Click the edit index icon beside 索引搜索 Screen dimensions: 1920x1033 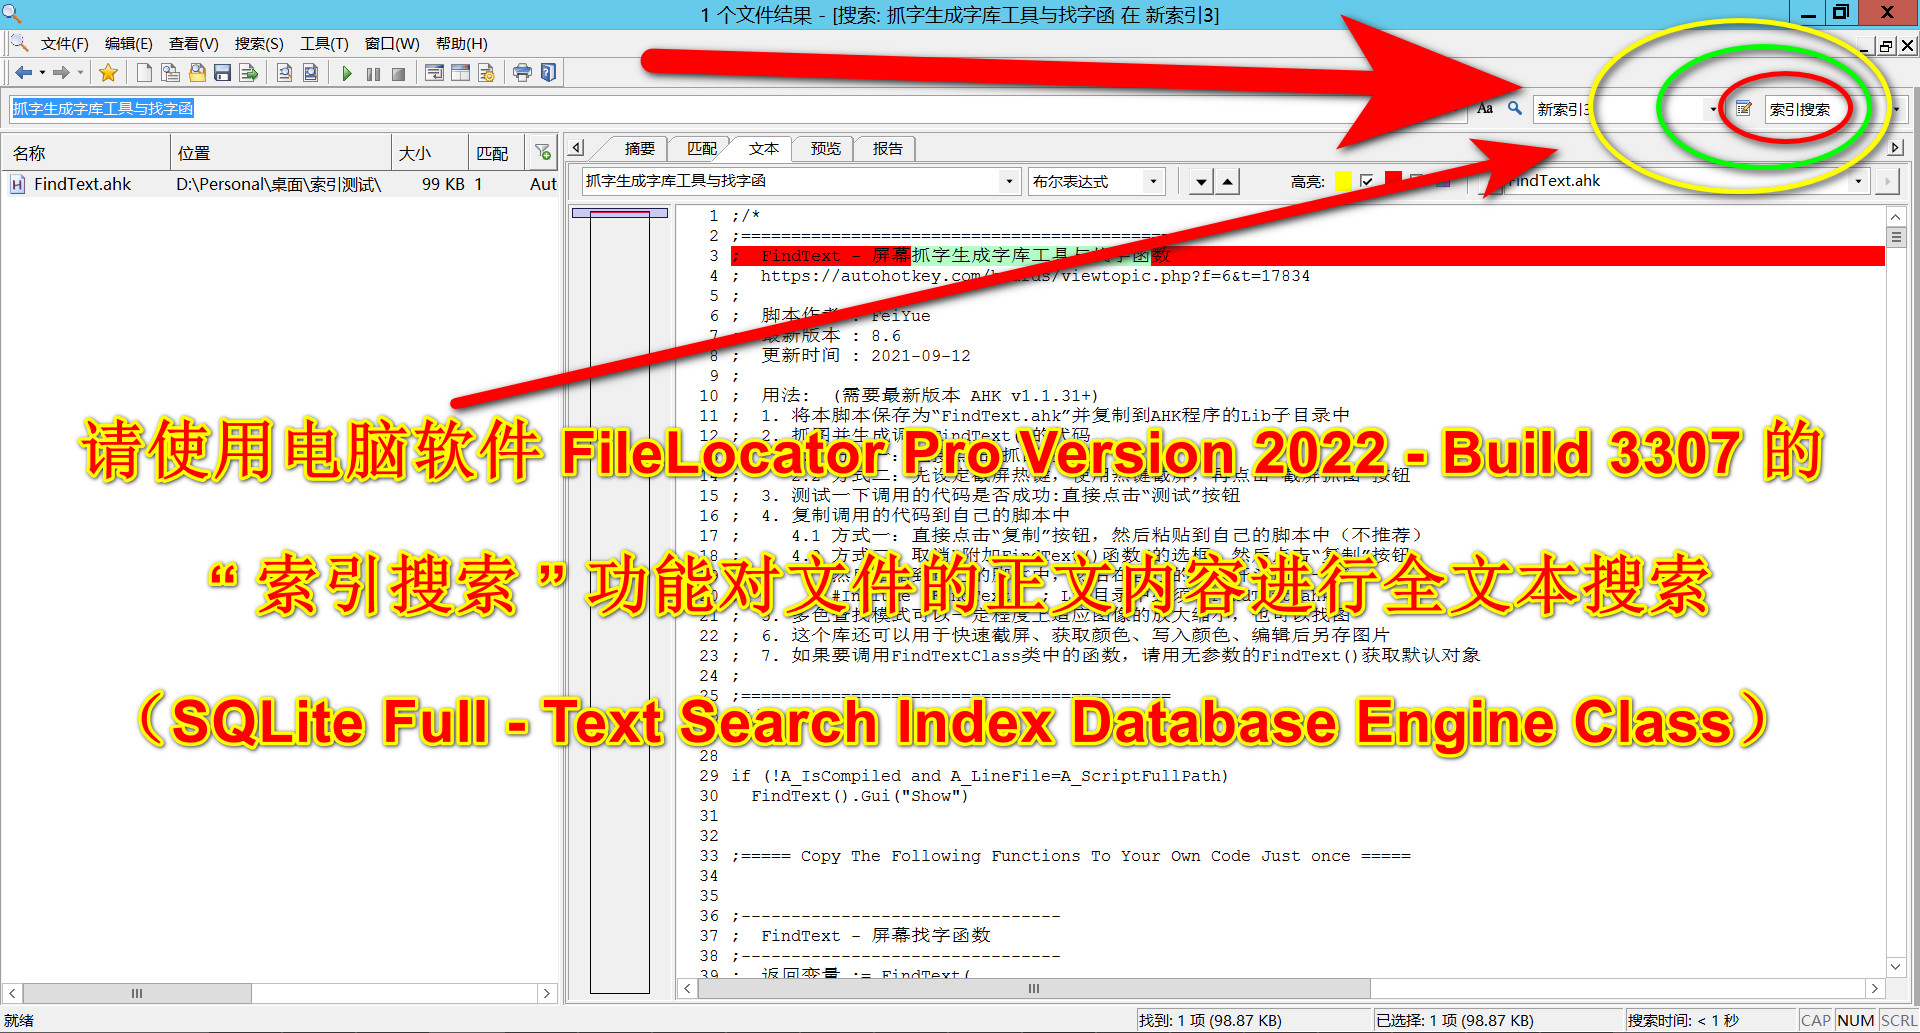click(x=1743, y=108)
